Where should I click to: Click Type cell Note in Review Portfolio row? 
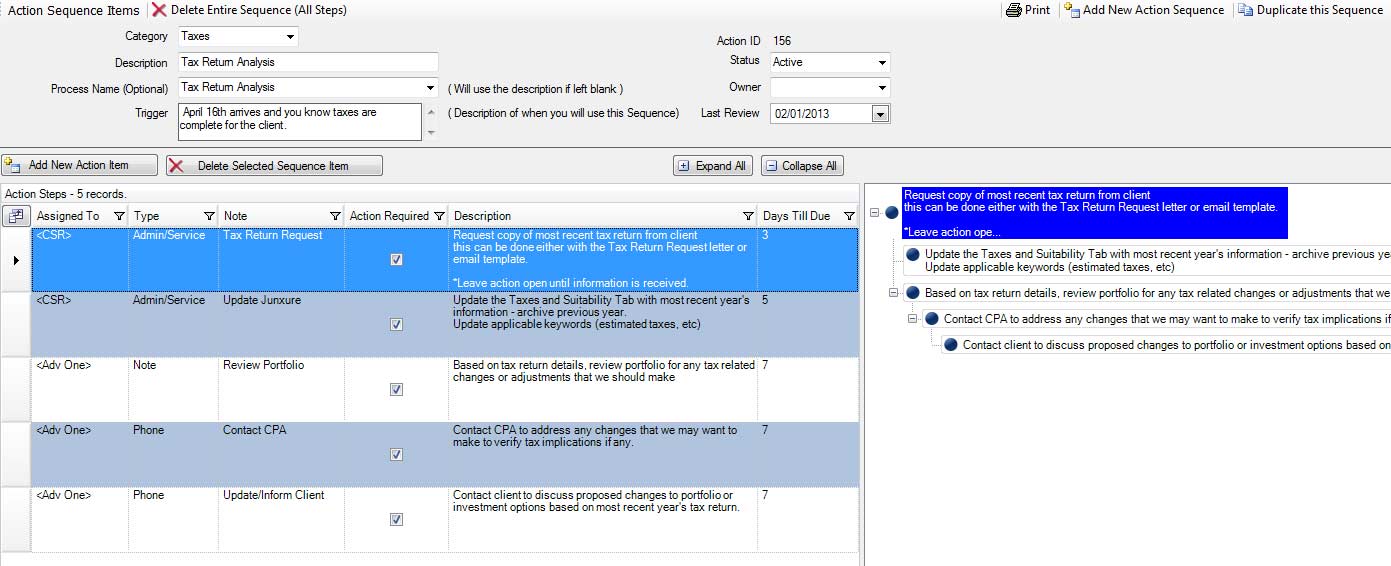click(173, 389)
